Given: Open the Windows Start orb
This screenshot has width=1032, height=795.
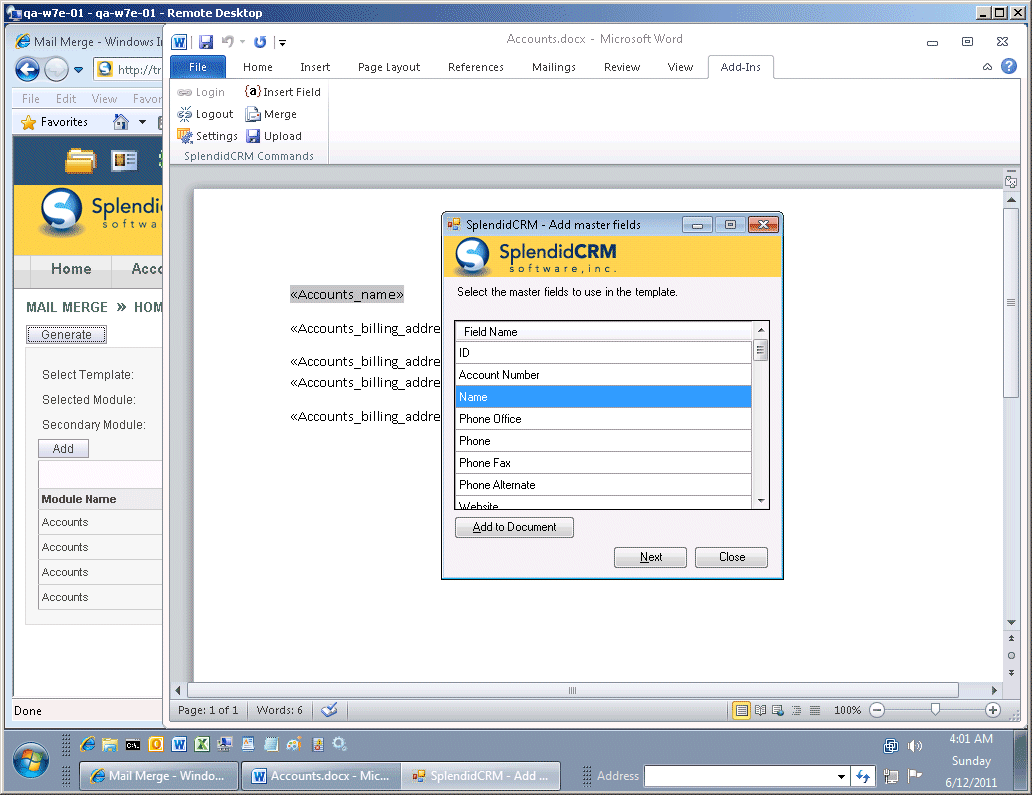Looking at the screenshot, I should (30, 761).
